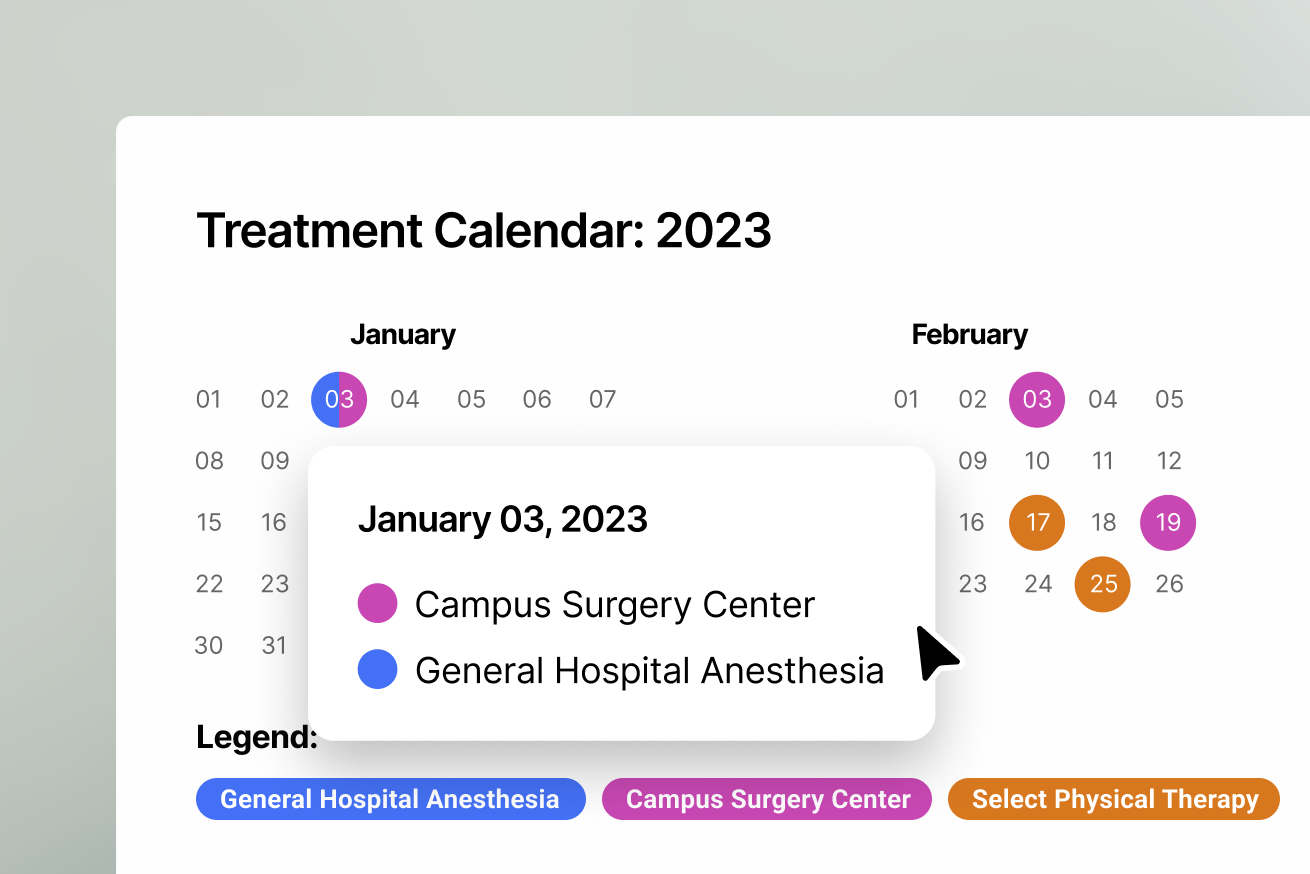Select Select Physical Therapy legend pill

coord(1114,799)
